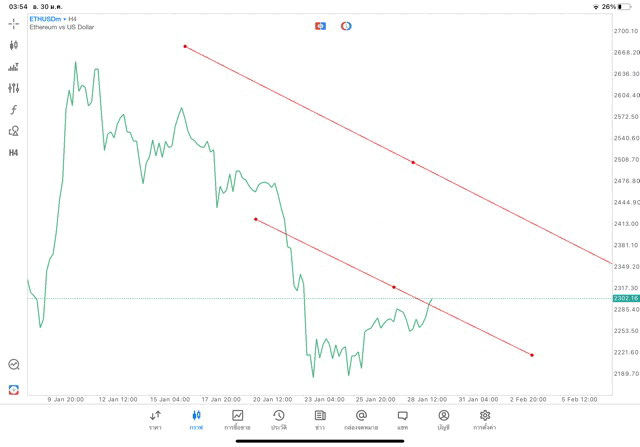Select the upper red trendline's middle point
The height and width of the screenshot is (447, 640).
(413, 162)
